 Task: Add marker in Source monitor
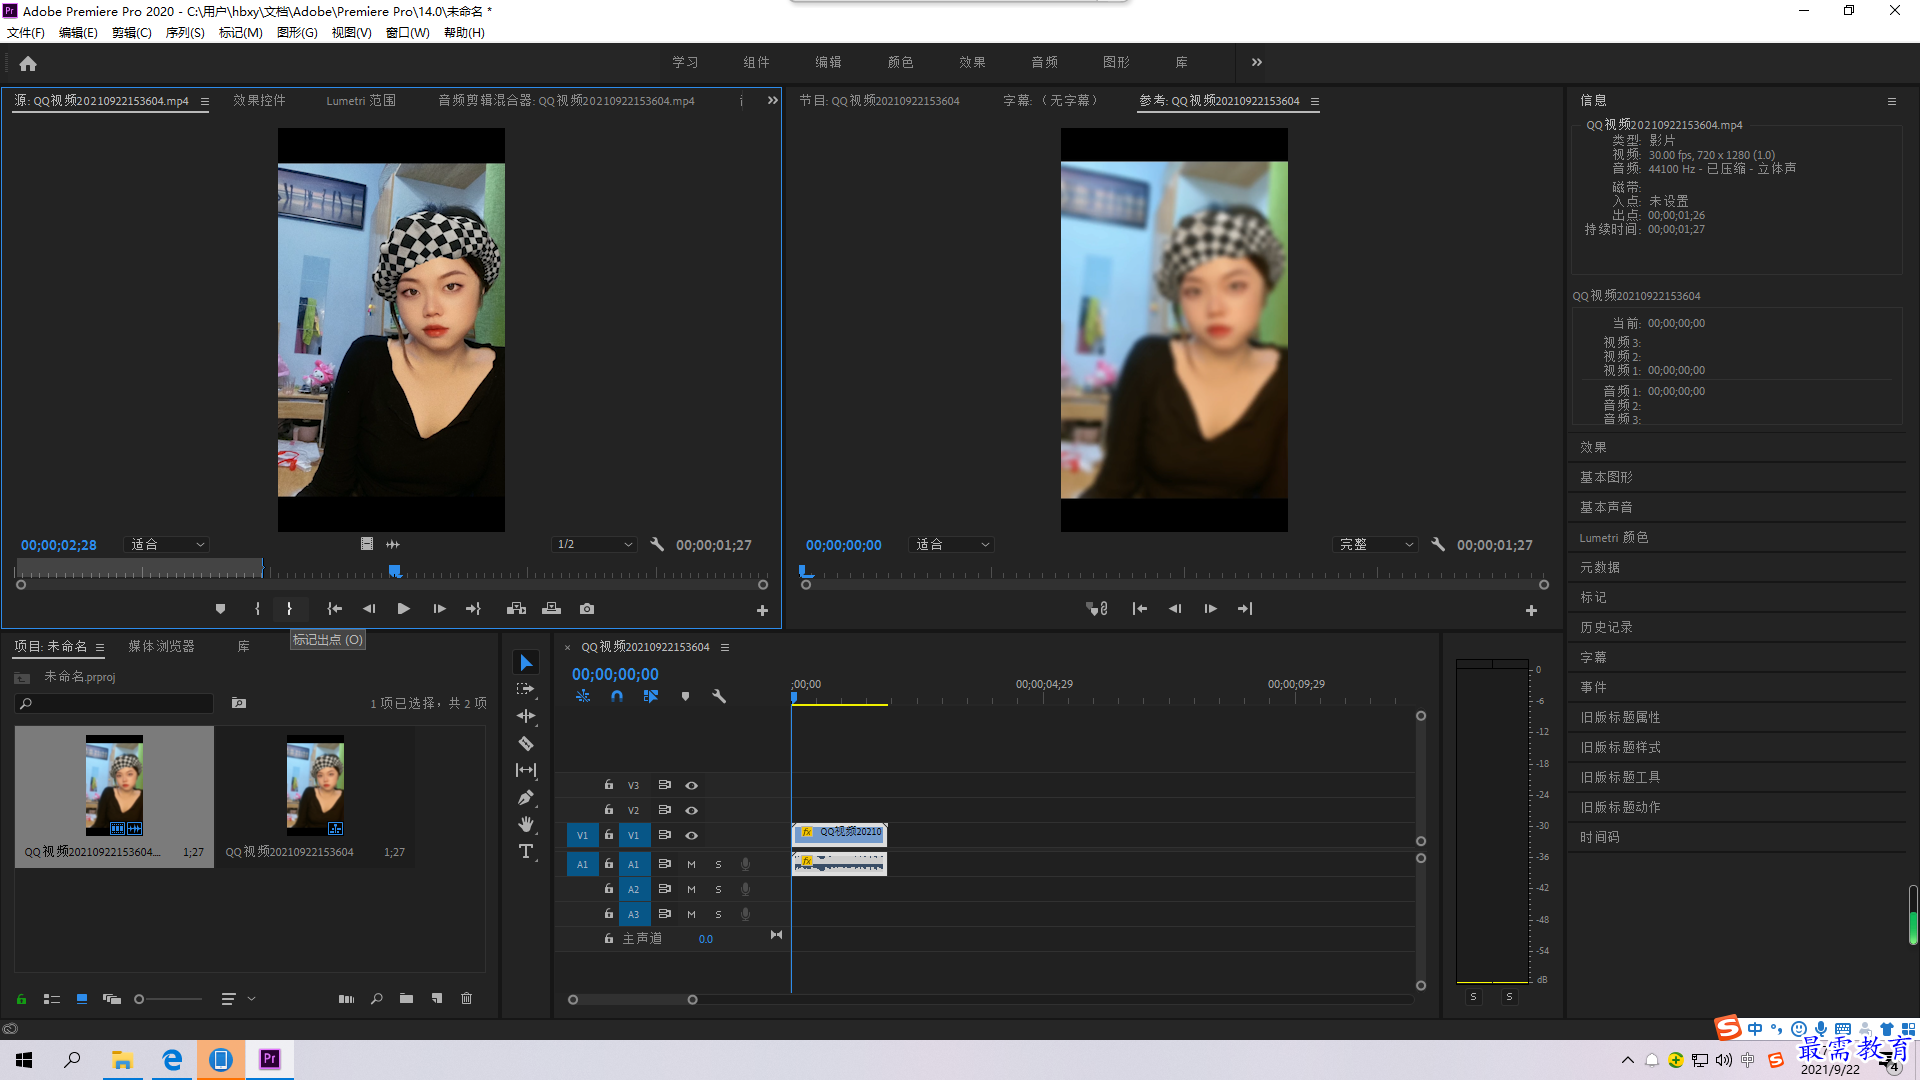tap(220, 609)
